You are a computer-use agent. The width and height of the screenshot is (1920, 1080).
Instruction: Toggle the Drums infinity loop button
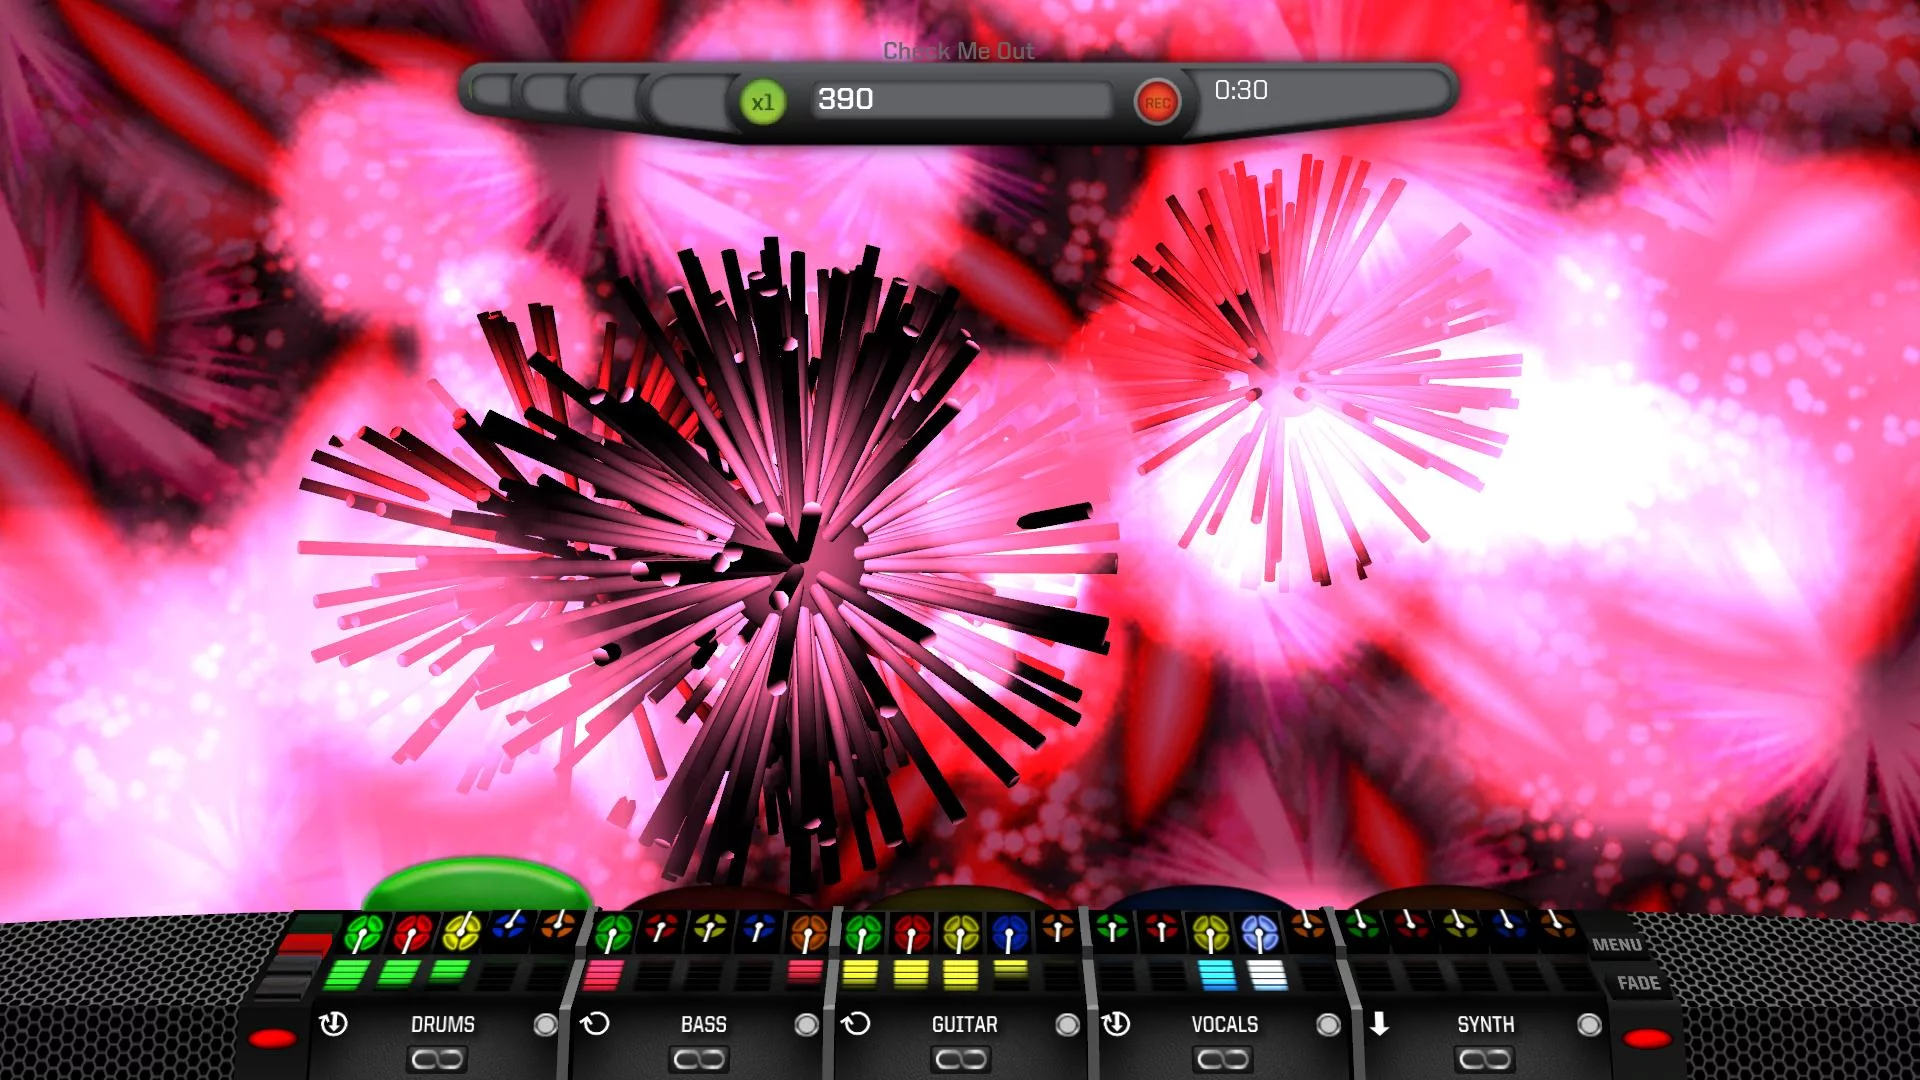437,1059
